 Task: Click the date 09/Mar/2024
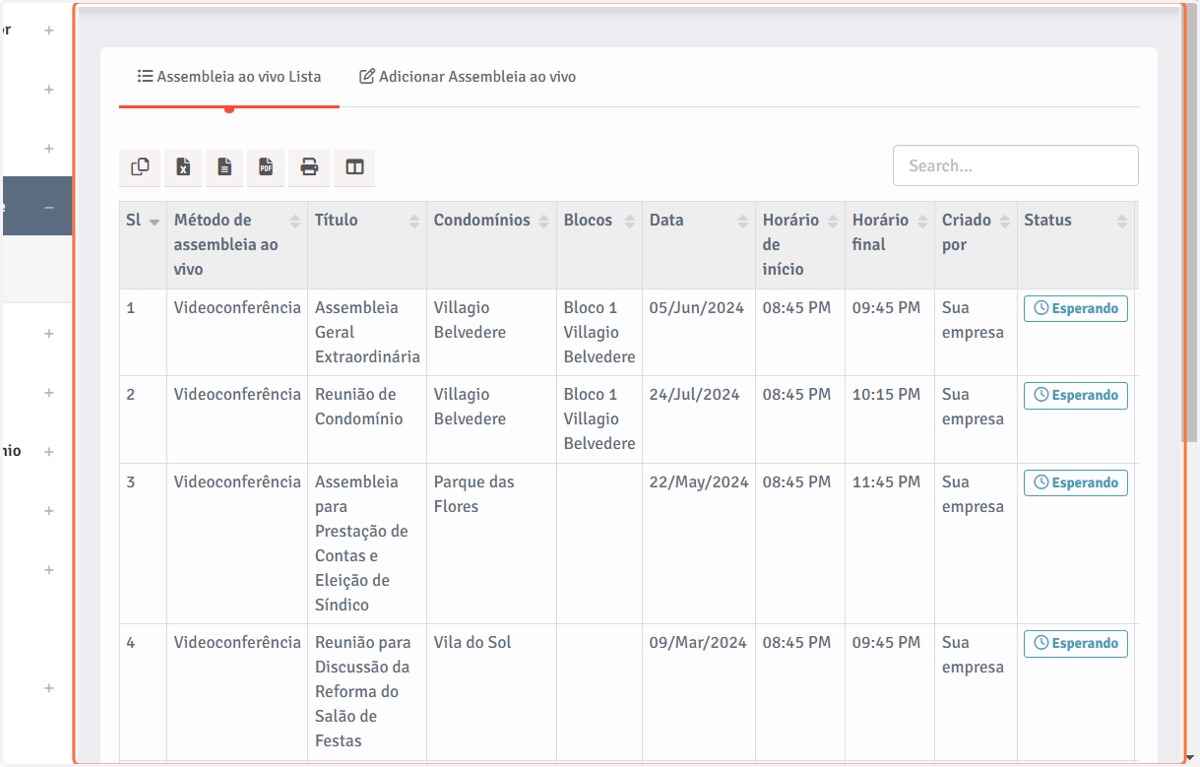pos(698,643)
